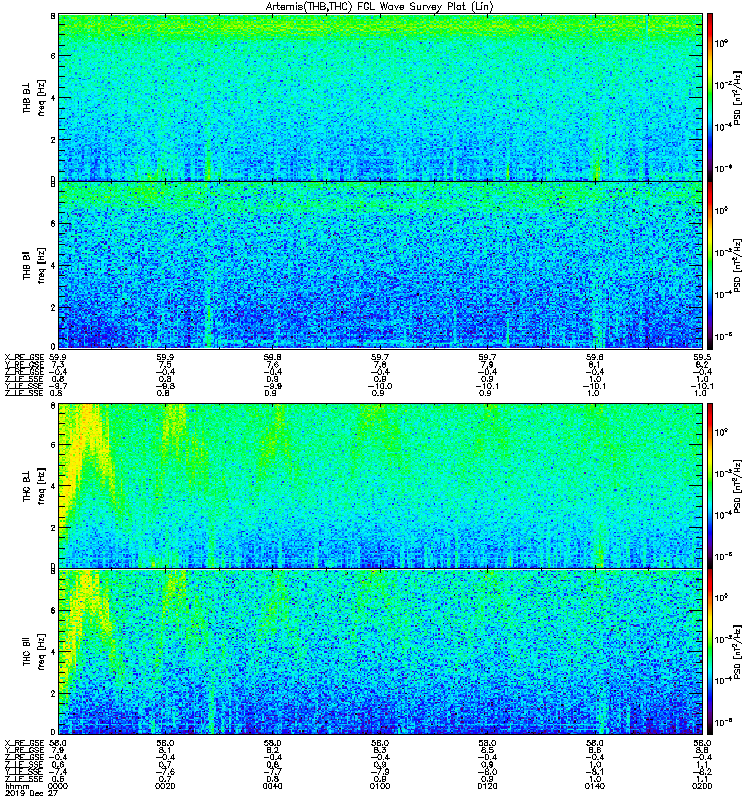Click the 'THC B∥ freq [Hz]' axis label
This screenshot has width=750, height=800.
pos(34,652)
